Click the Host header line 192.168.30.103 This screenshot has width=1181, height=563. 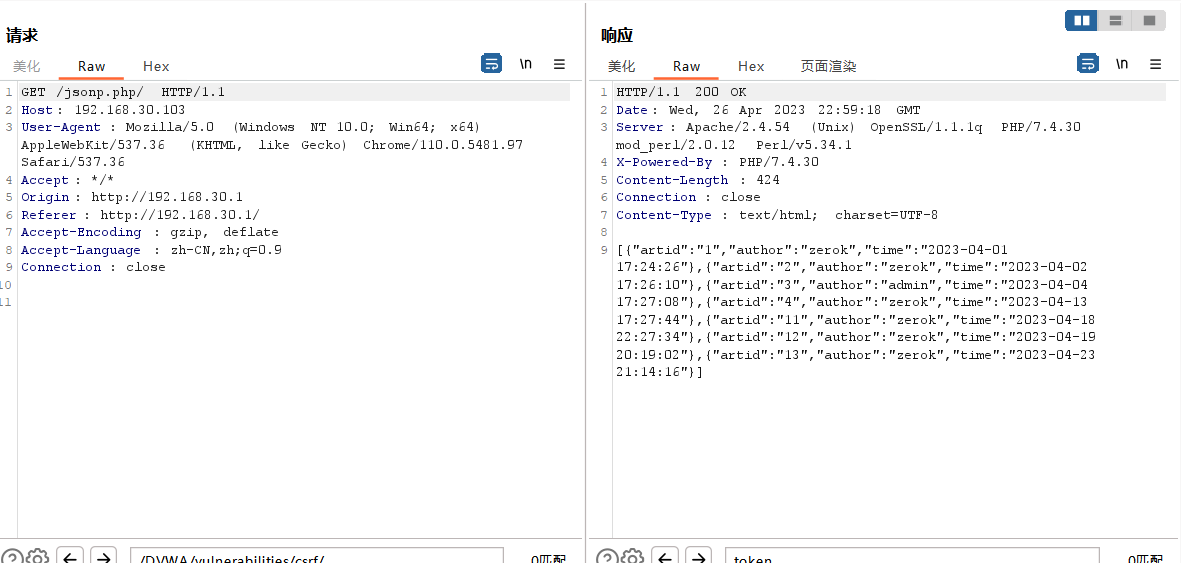(x=103, y=110)
